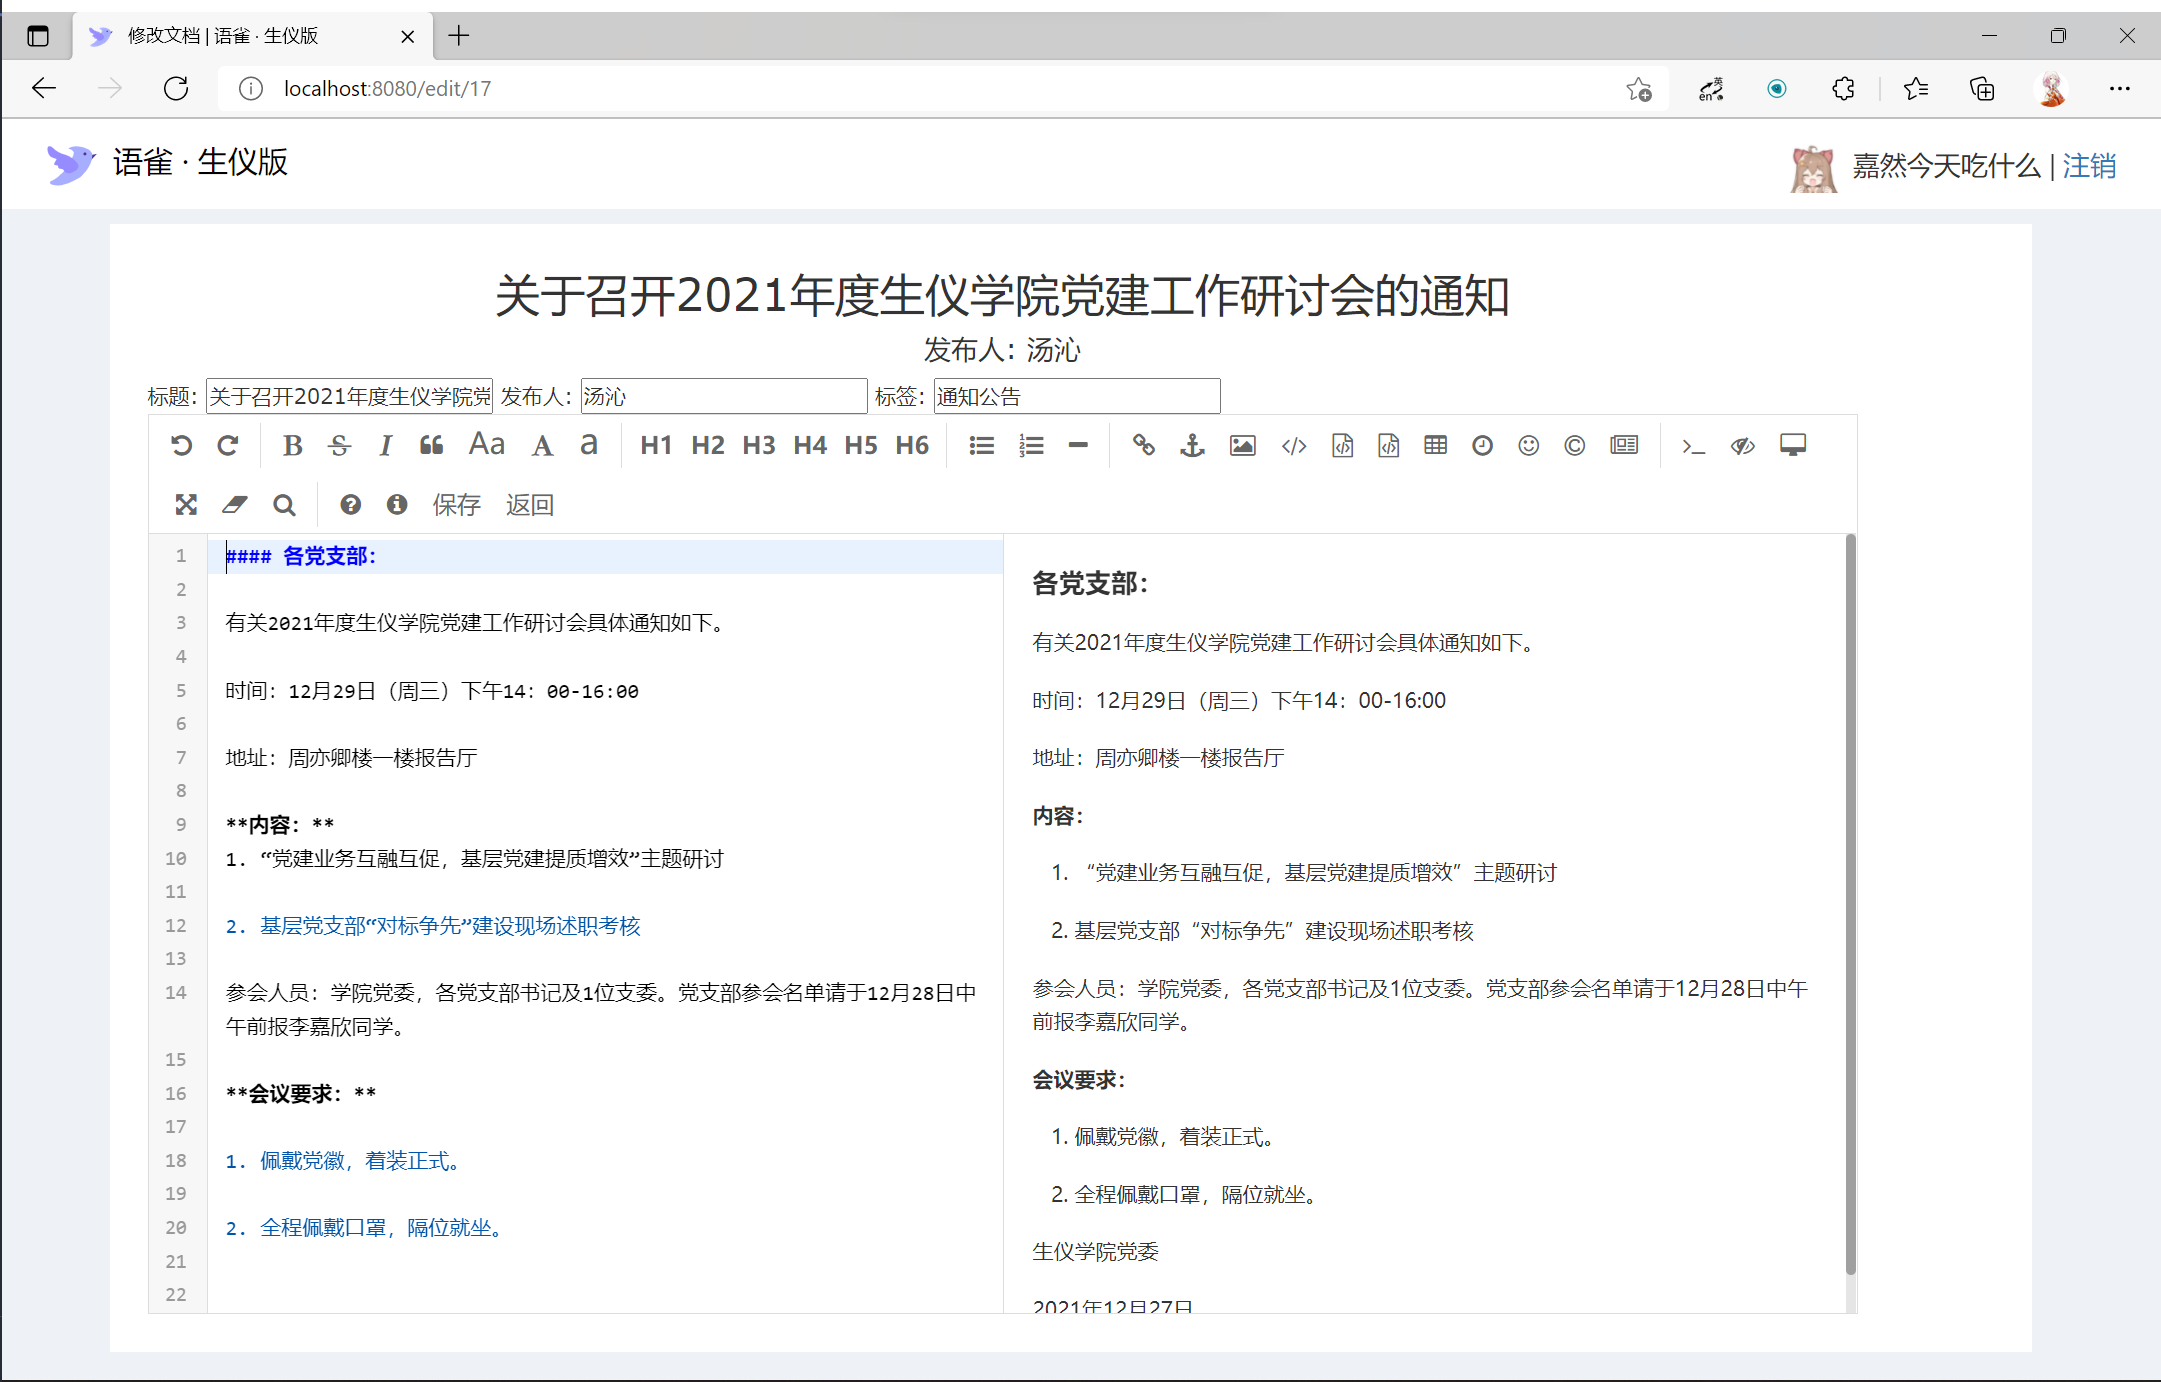The height and width of the screenshot is (1382, 2161).
Task: Insert an H4 heading
Action: (x=810, y=446)
